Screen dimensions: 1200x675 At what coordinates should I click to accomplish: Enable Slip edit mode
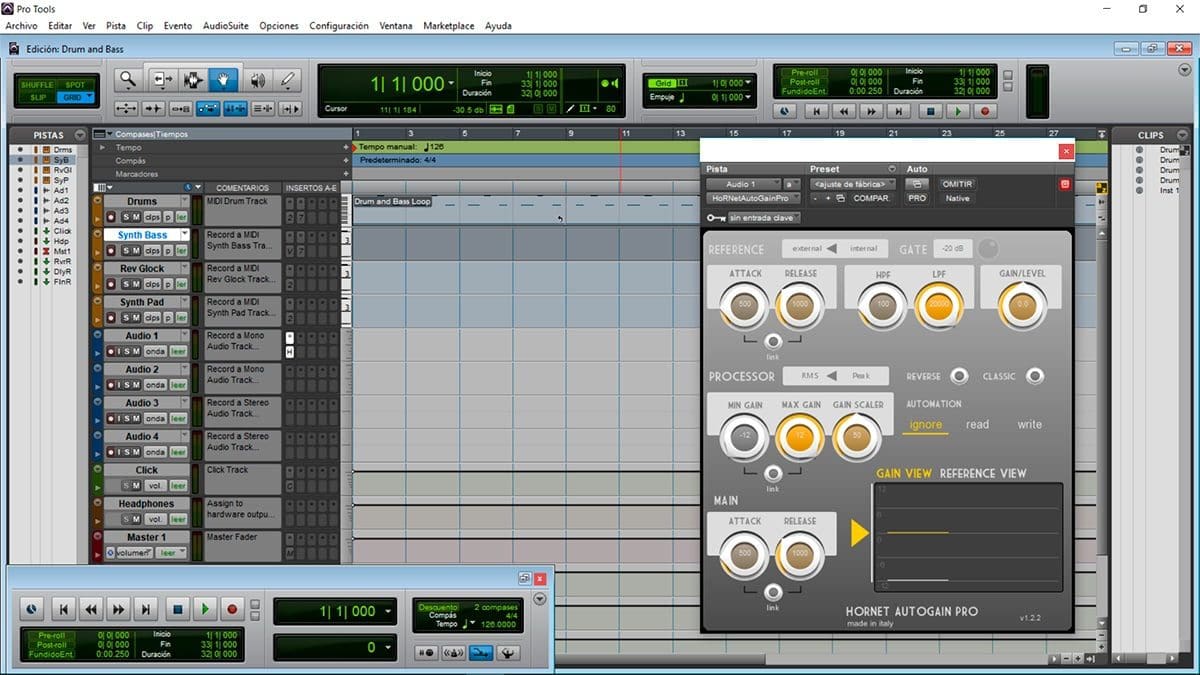37,97
